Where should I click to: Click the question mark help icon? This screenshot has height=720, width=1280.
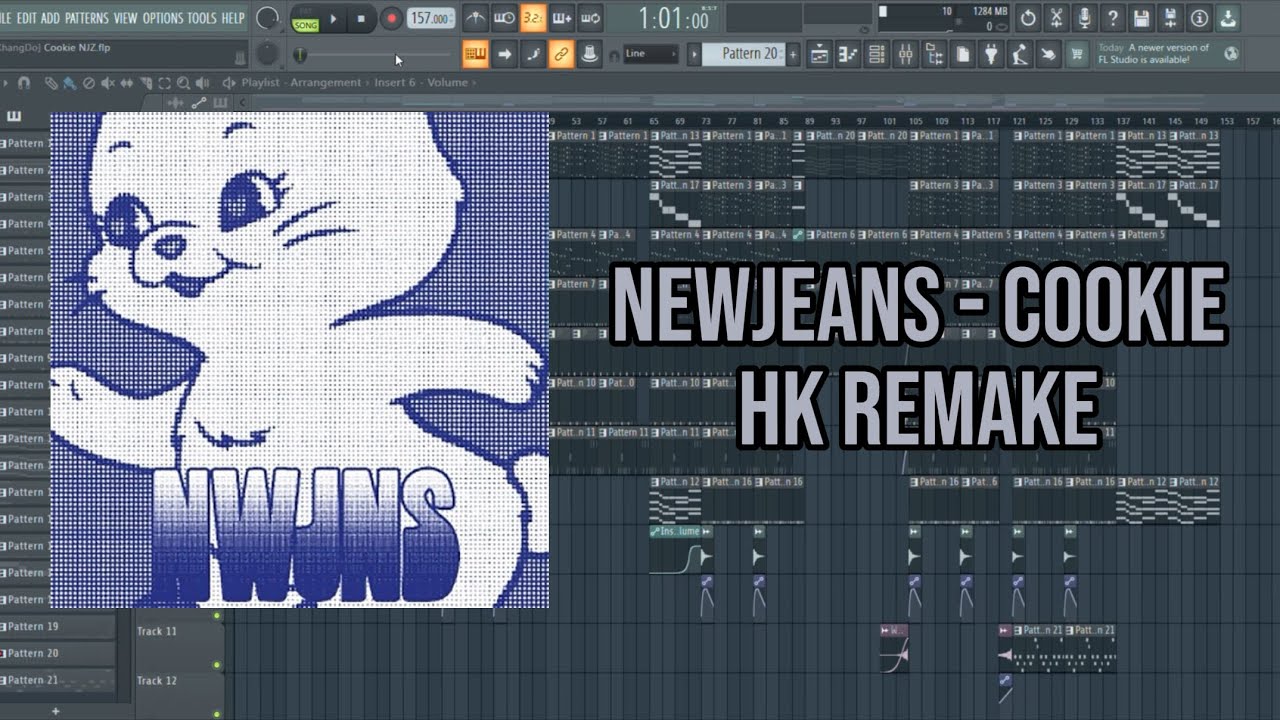tap(1113, 18)
